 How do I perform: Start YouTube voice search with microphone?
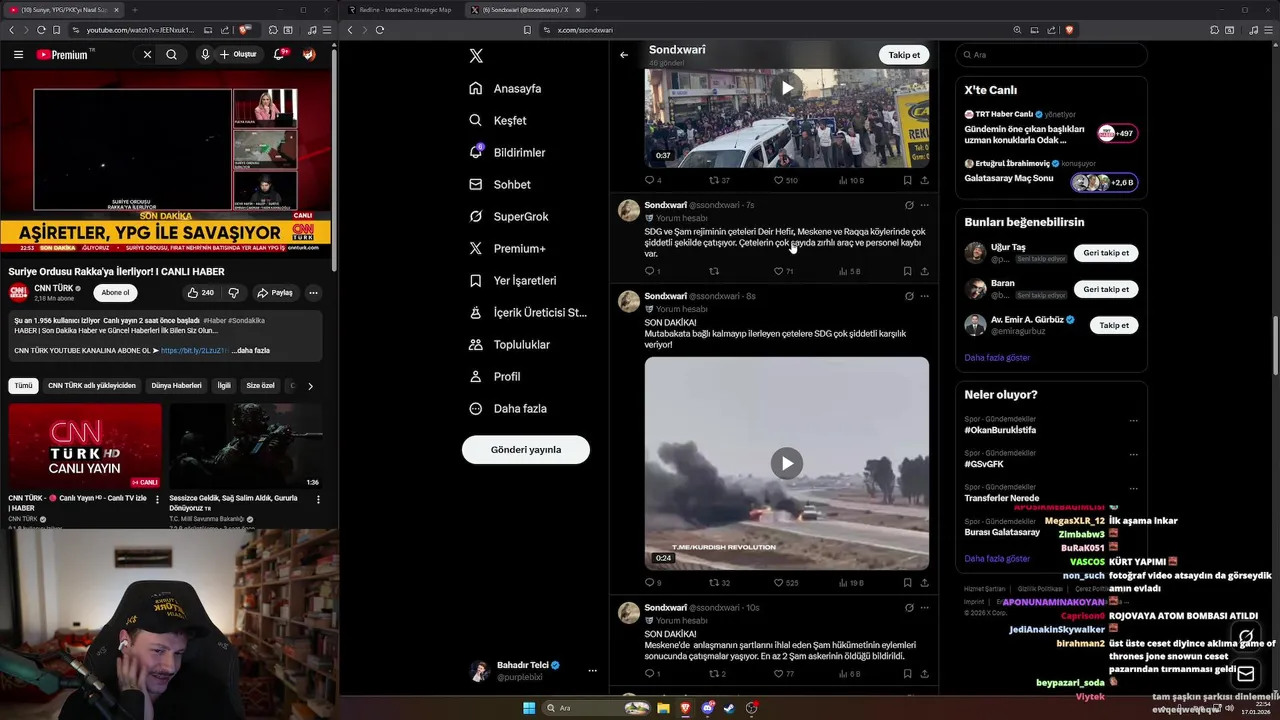pyautogui.click(x=205, y=55)
